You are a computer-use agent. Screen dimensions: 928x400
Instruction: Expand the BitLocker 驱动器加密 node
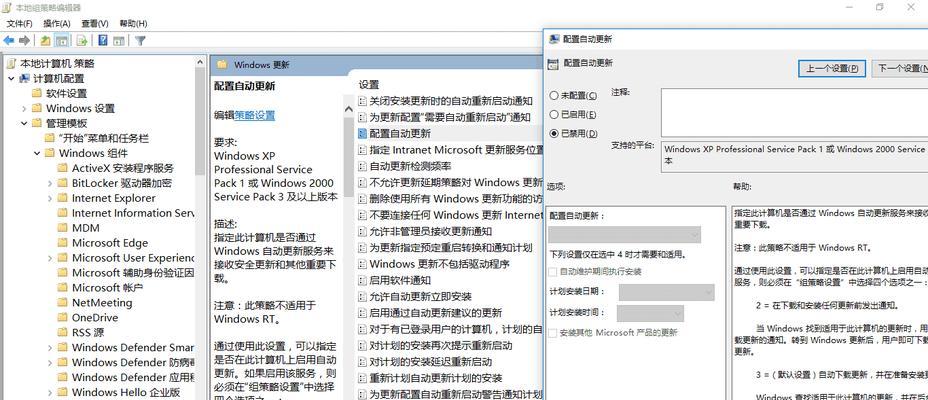(x=50, y=183)
